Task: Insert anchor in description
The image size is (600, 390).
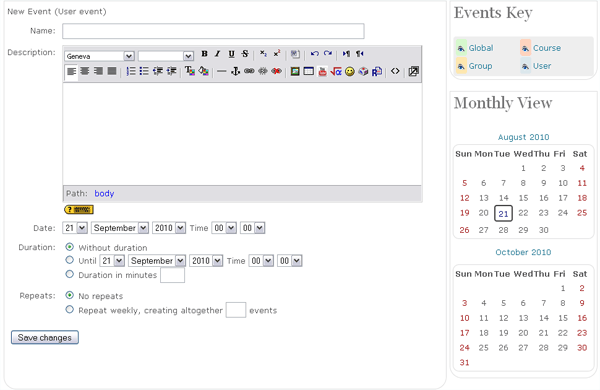Action: click(x=235, y=72)
